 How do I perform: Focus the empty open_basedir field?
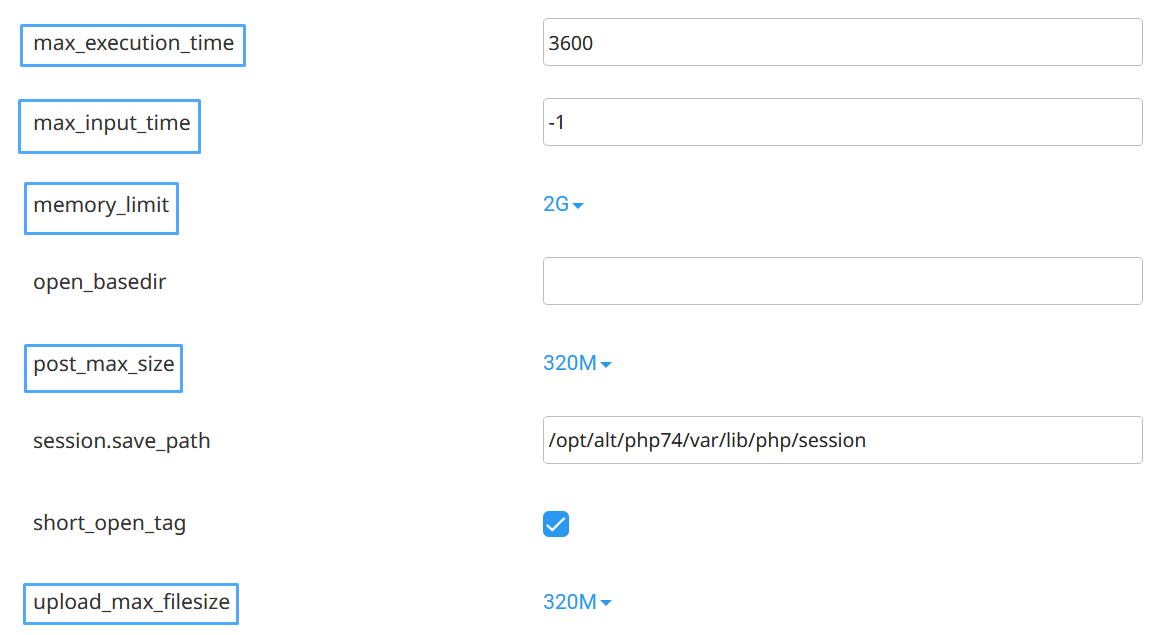point(842,281)
